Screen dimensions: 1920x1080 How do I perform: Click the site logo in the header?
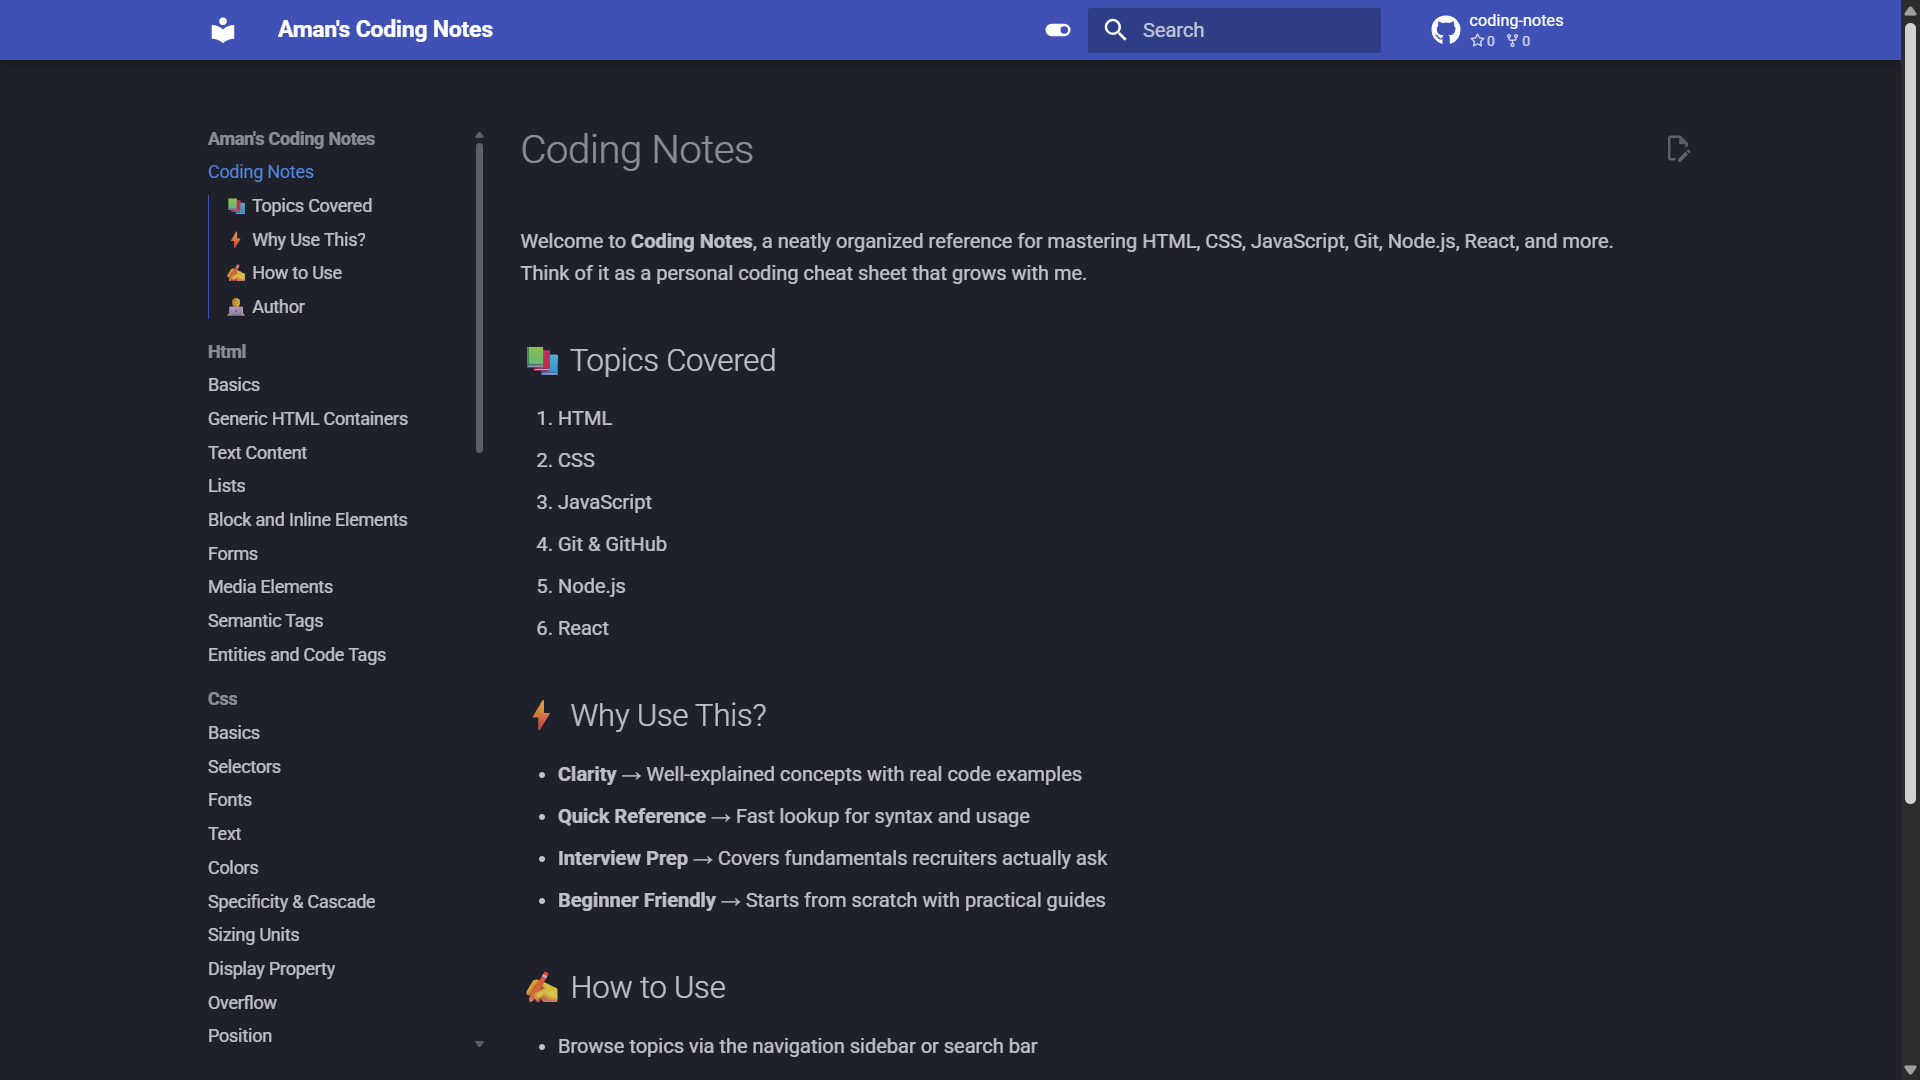pyautogui.click(x=223, y=29)
